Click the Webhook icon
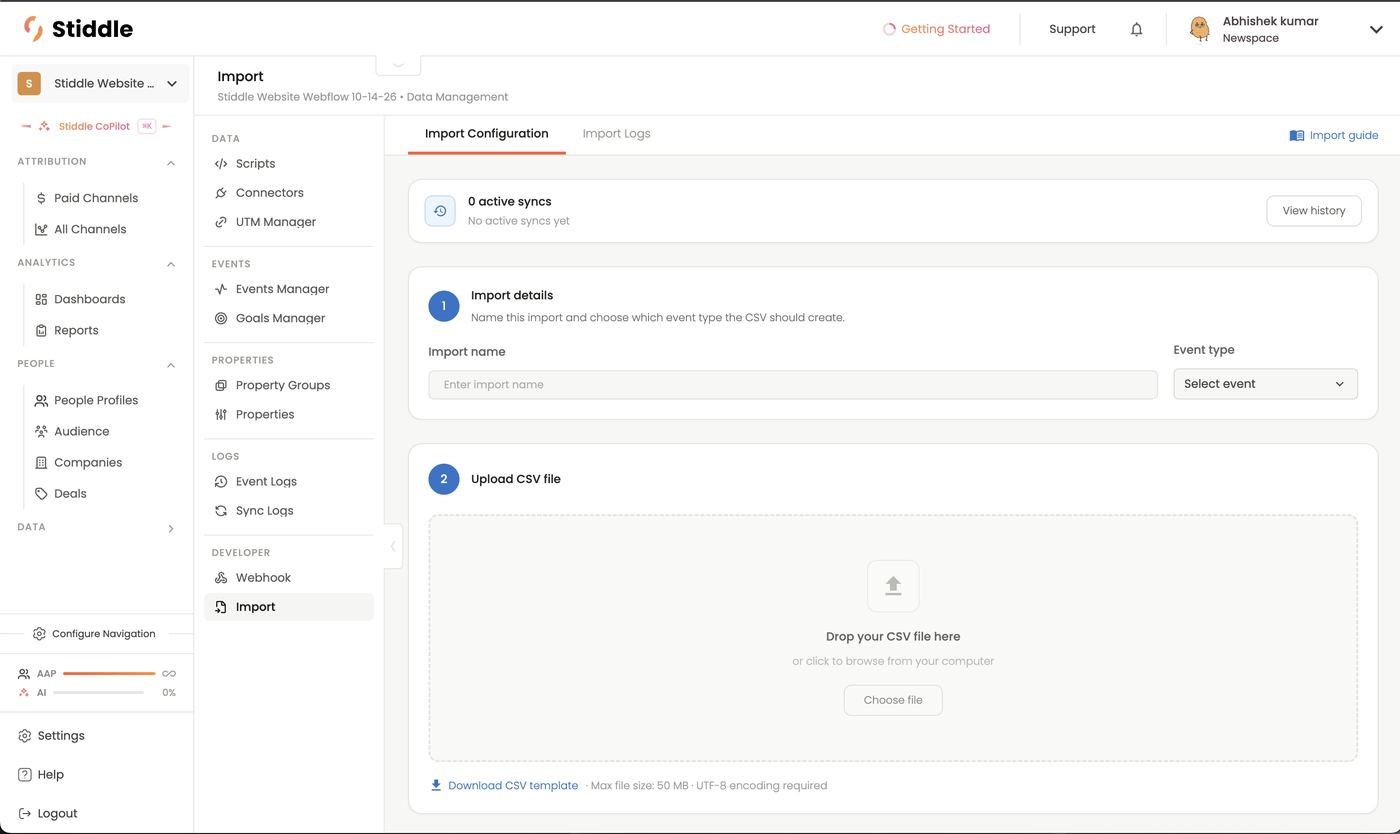The image size is (1400, 834). click(221, 578)
